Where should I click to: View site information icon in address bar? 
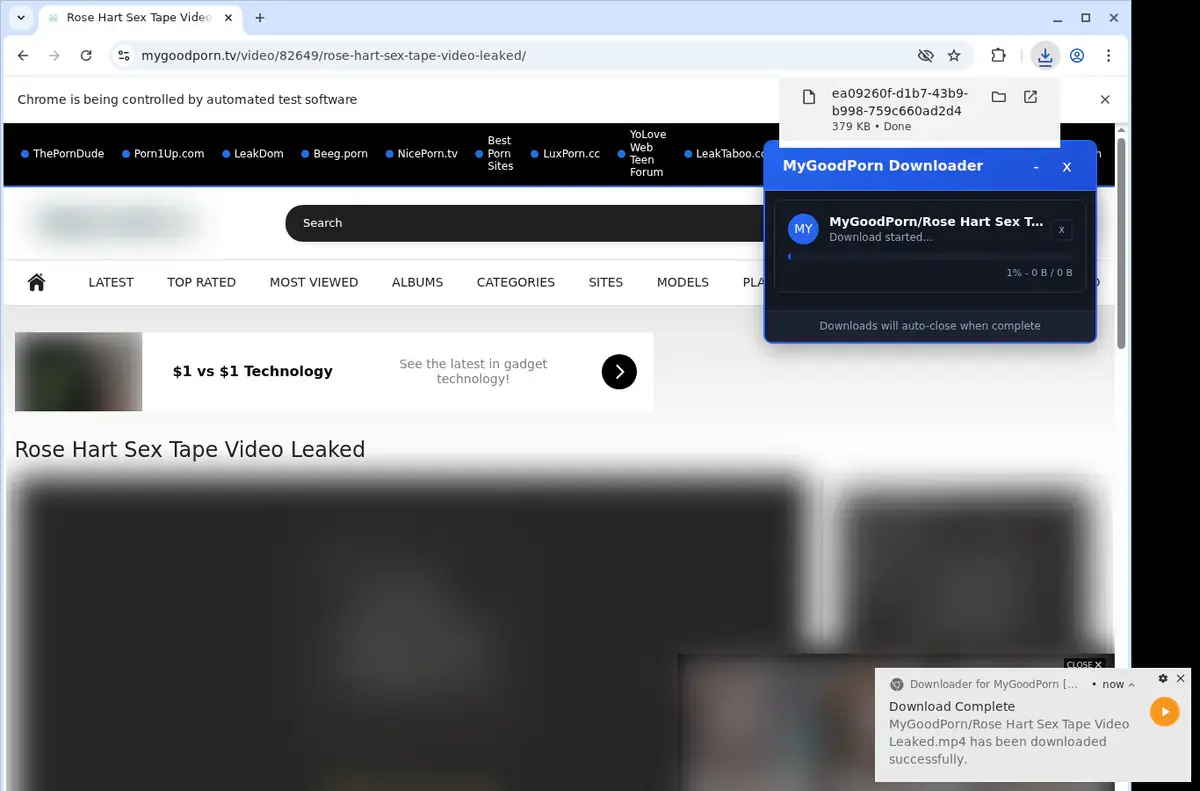(123, 56)
